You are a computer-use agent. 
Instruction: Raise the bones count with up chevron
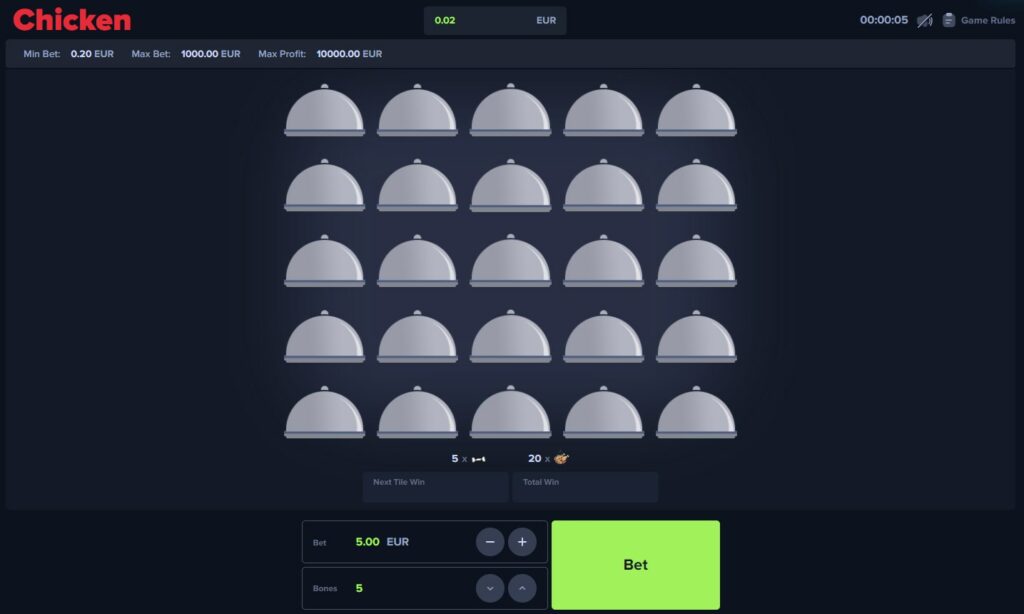pyautogui.click(x=522, y=589)
